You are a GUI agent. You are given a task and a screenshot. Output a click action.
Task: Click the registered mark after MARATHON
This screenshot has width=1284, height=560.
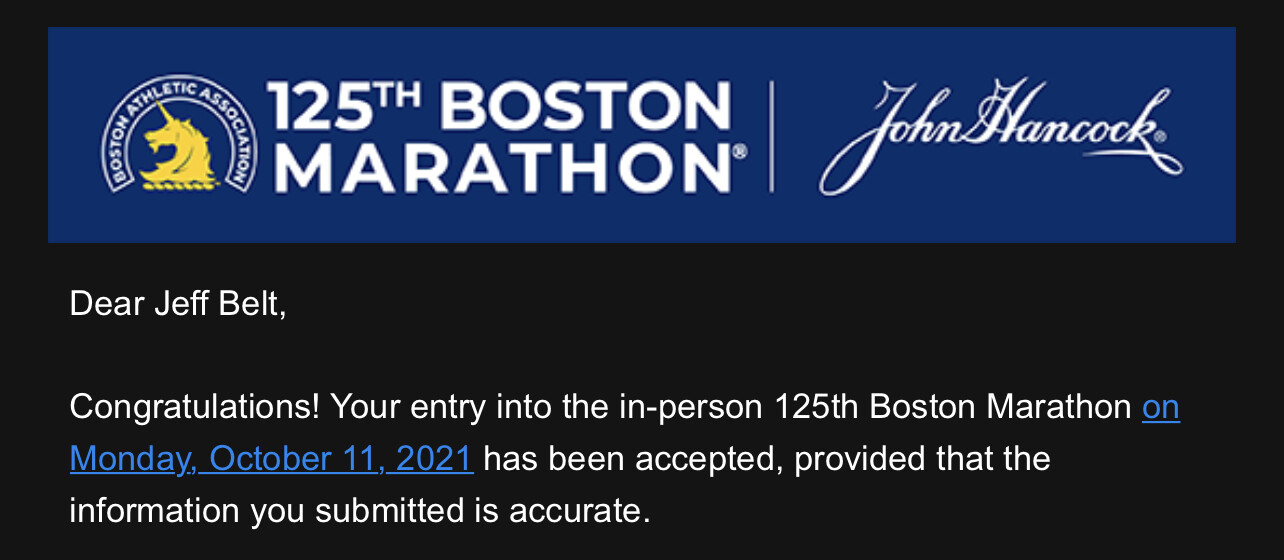740,151
